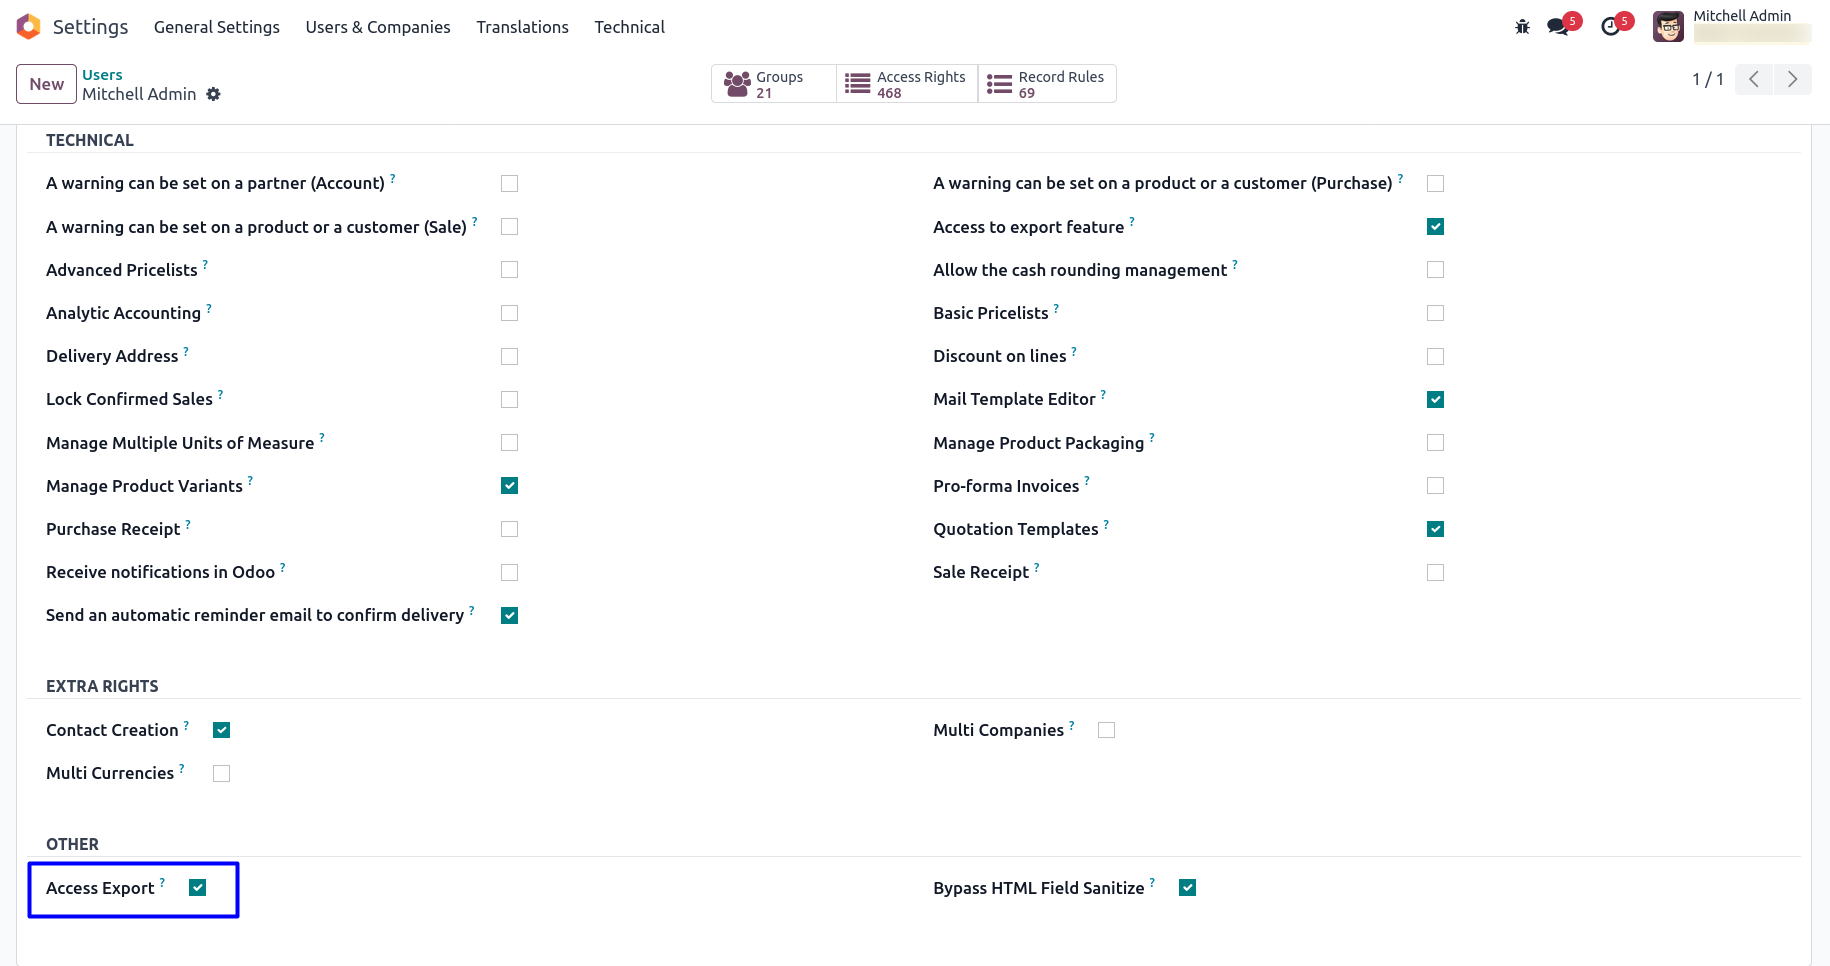Open the debug bug icon menu
The image size is (1830, 966).
point(1522,27)
